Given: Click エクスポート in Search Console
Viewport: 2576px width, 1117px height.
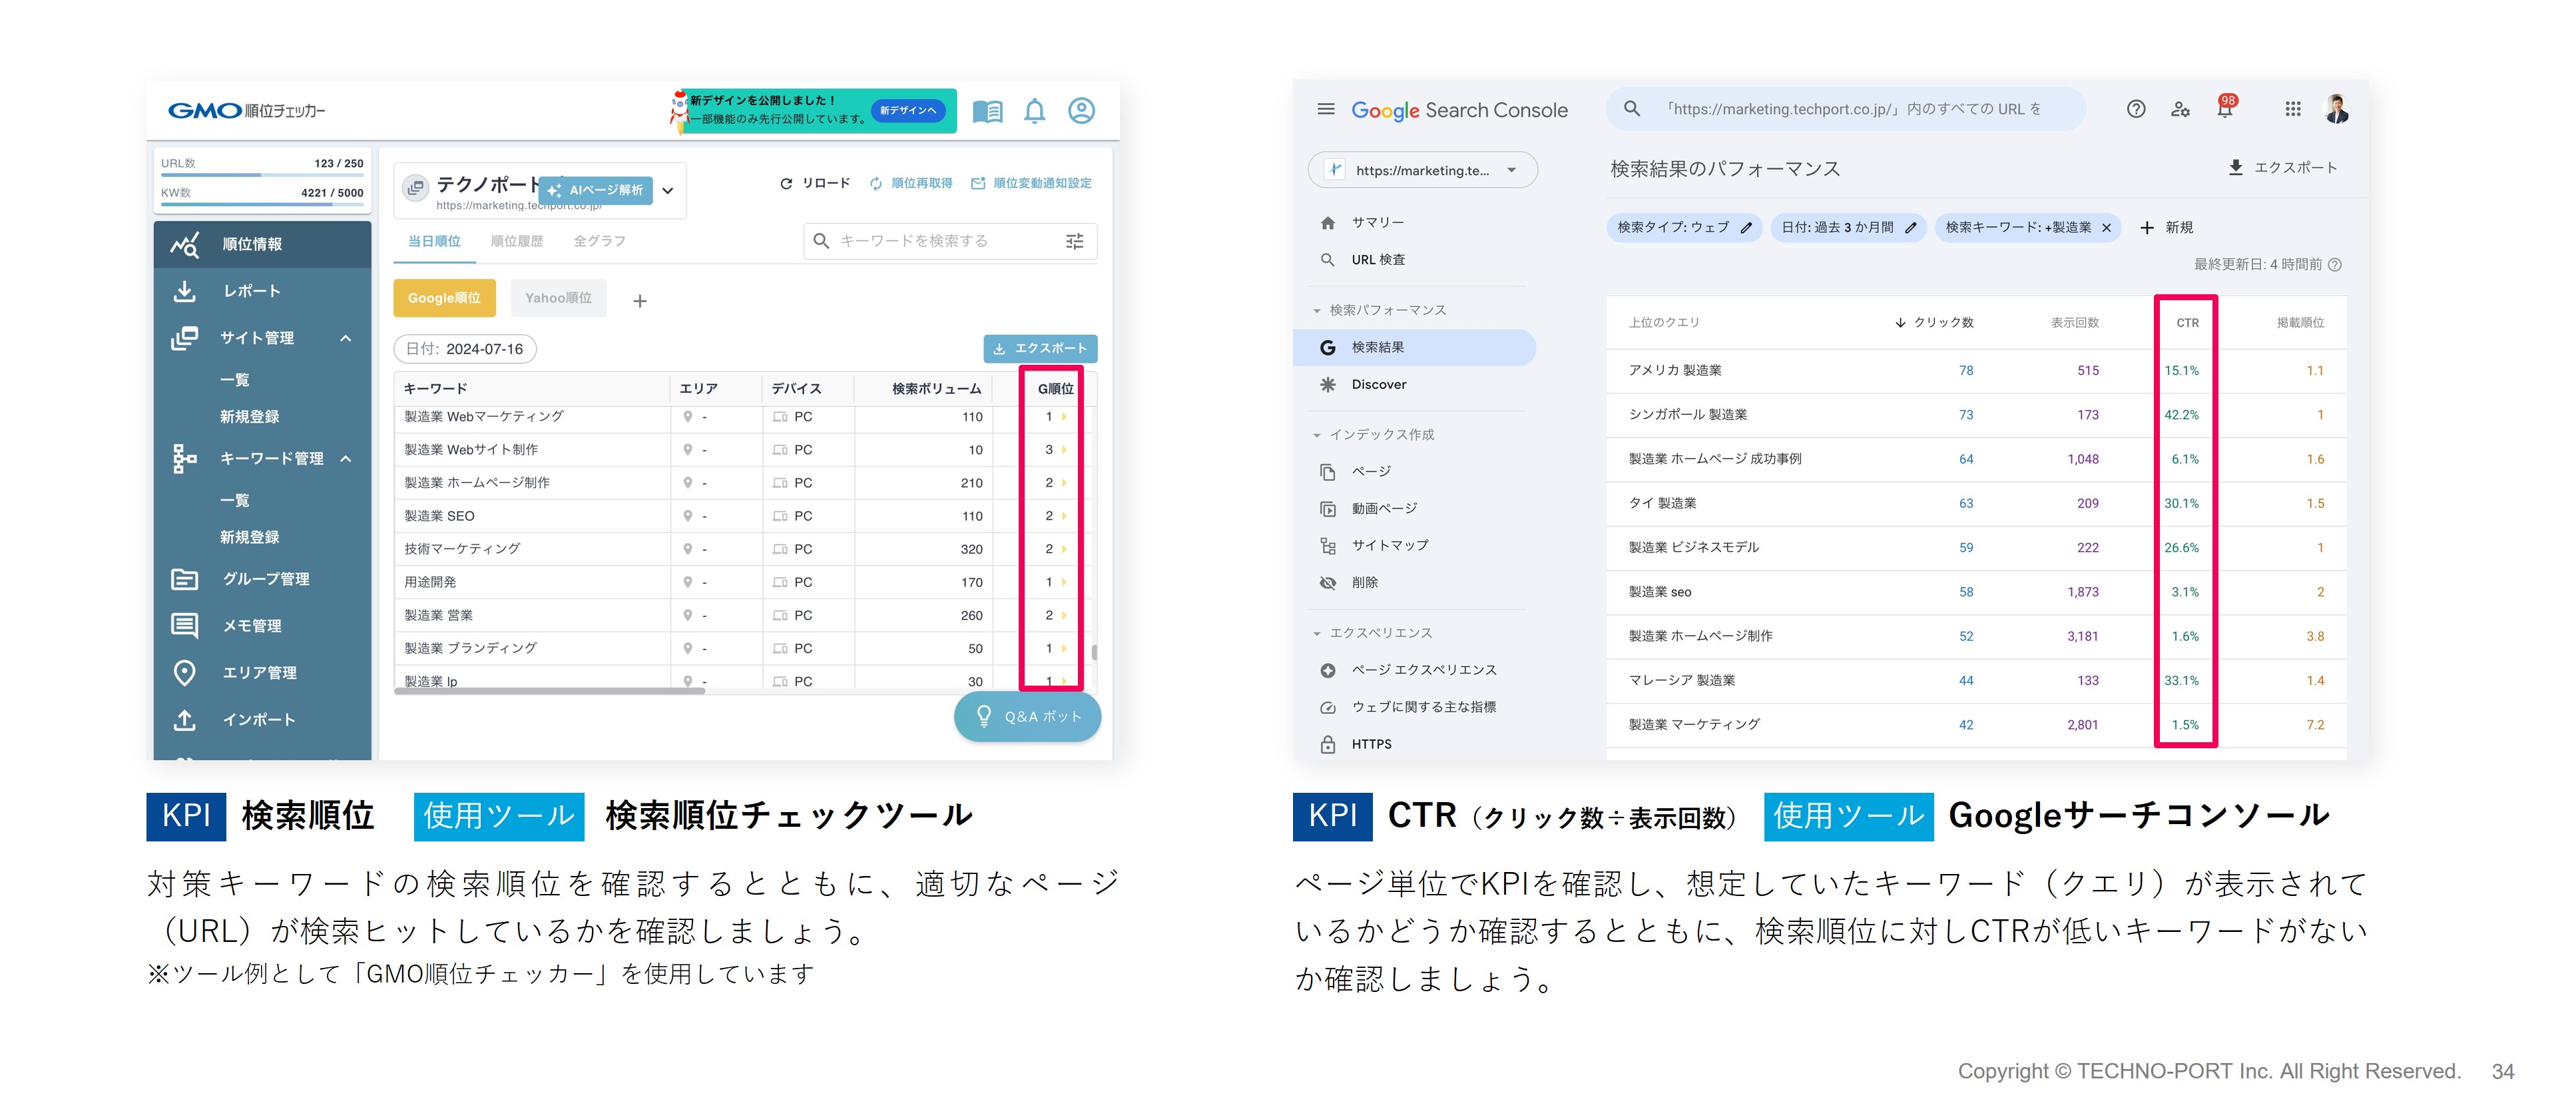Looking at the screenshot, I should tap(2282, 167).
